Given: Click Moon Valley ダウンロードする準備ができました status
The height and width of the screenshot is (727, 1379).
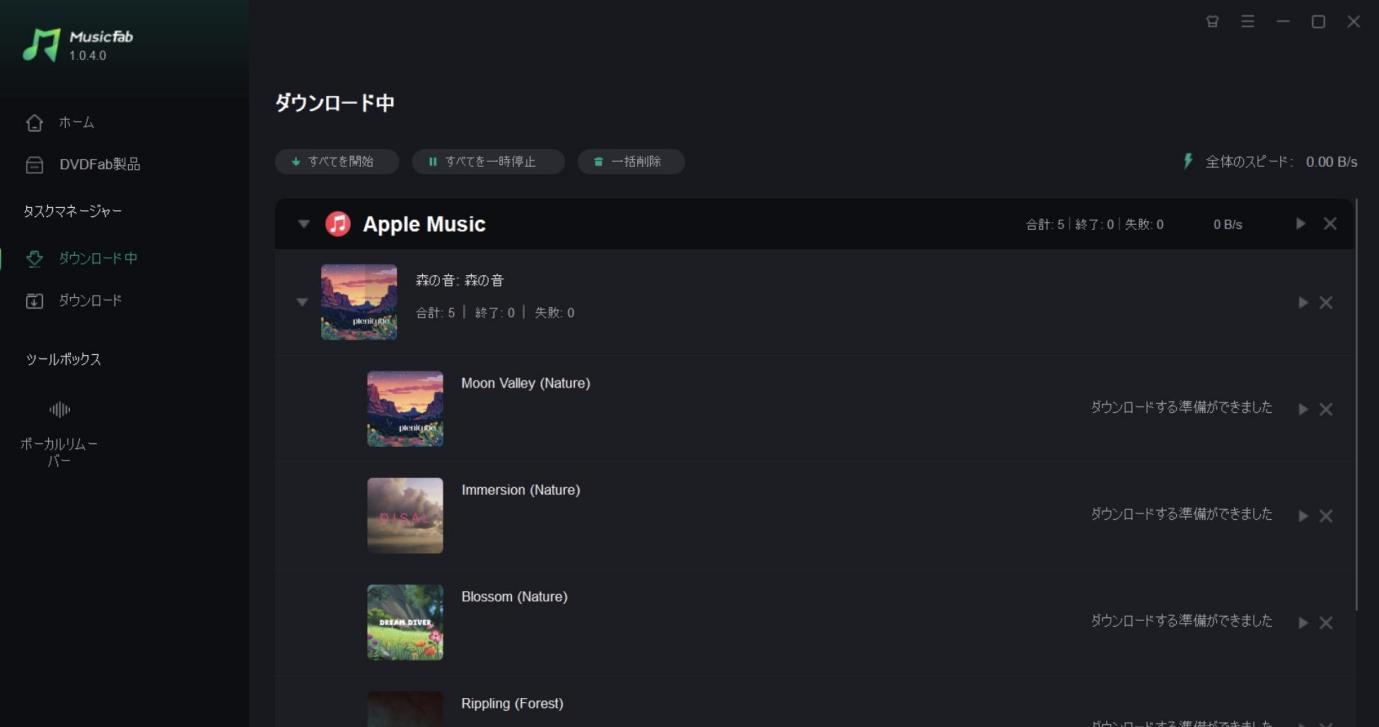Looking at the screenshot, I should (1181, 408).
